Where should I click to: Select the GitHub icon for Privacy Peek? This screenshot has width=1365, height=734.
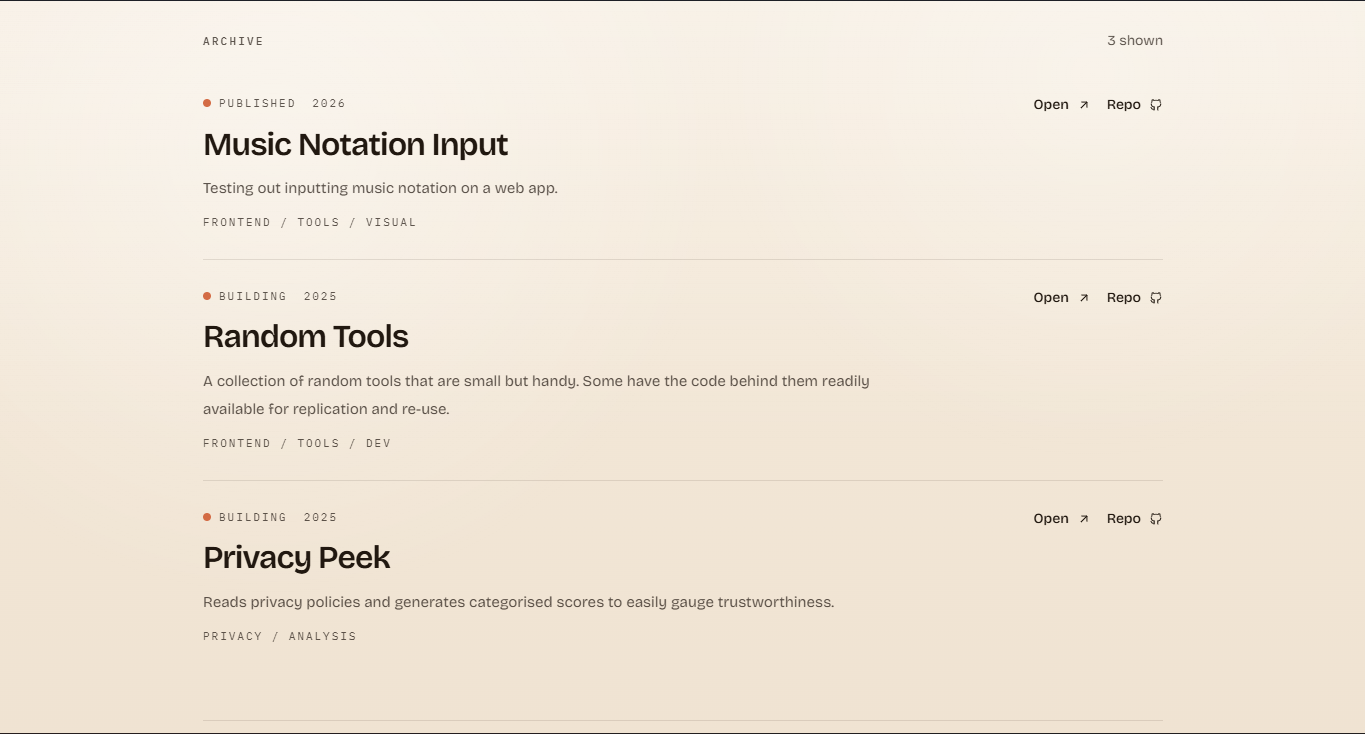(x=1156, y=519)
